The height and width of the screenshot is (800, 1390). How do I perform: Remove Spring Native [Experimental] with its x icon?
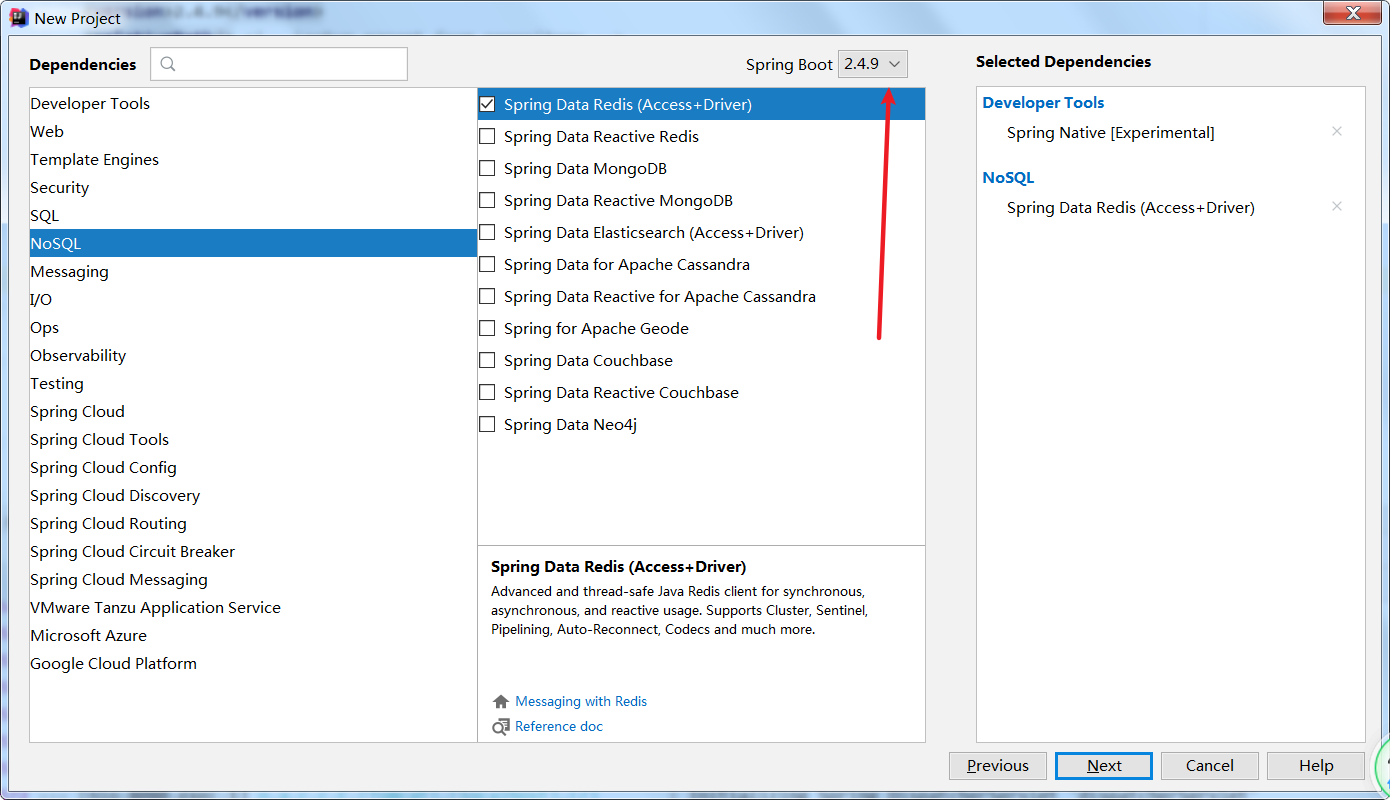pos(1337,132)
